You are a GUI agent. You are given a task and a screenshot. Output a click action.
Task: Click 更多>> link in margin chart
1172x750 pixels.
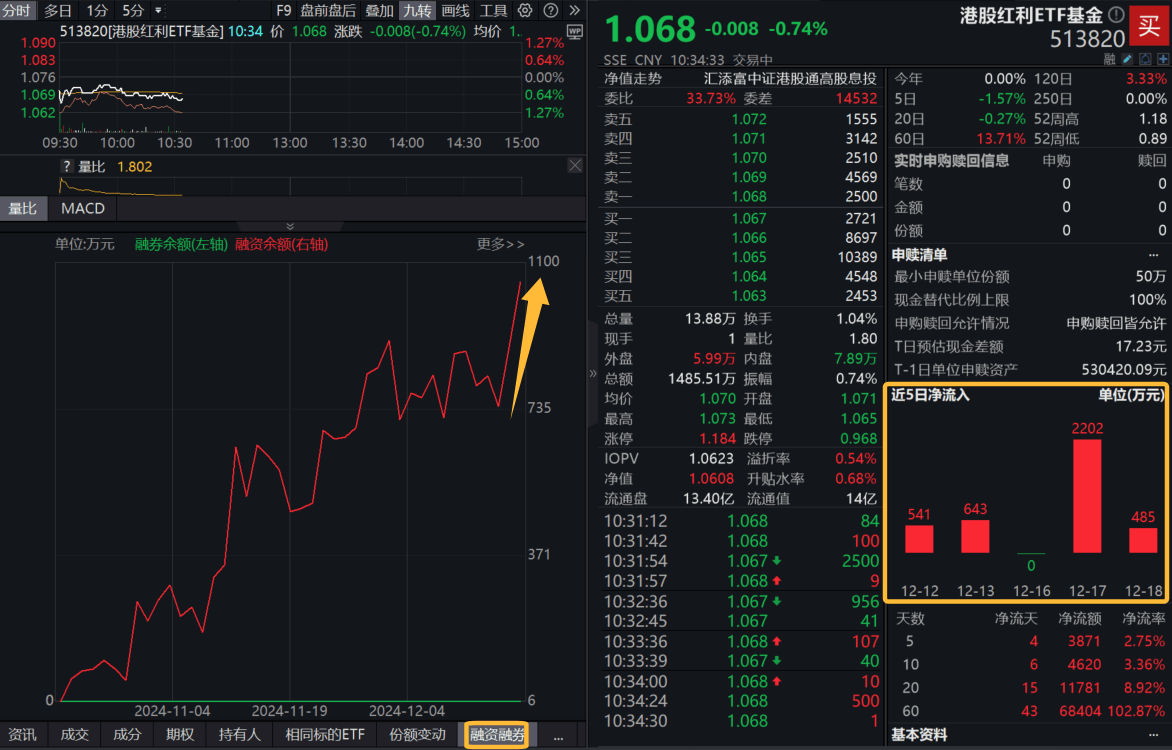click(501, 244)
